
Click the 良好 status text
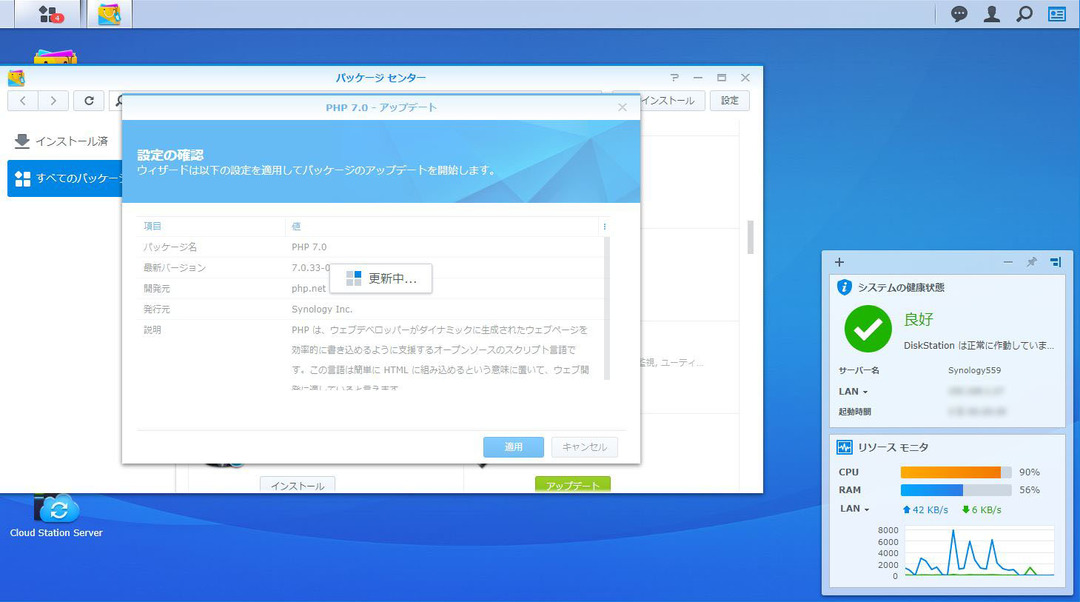pyautogui.click(x=918, y=319)
